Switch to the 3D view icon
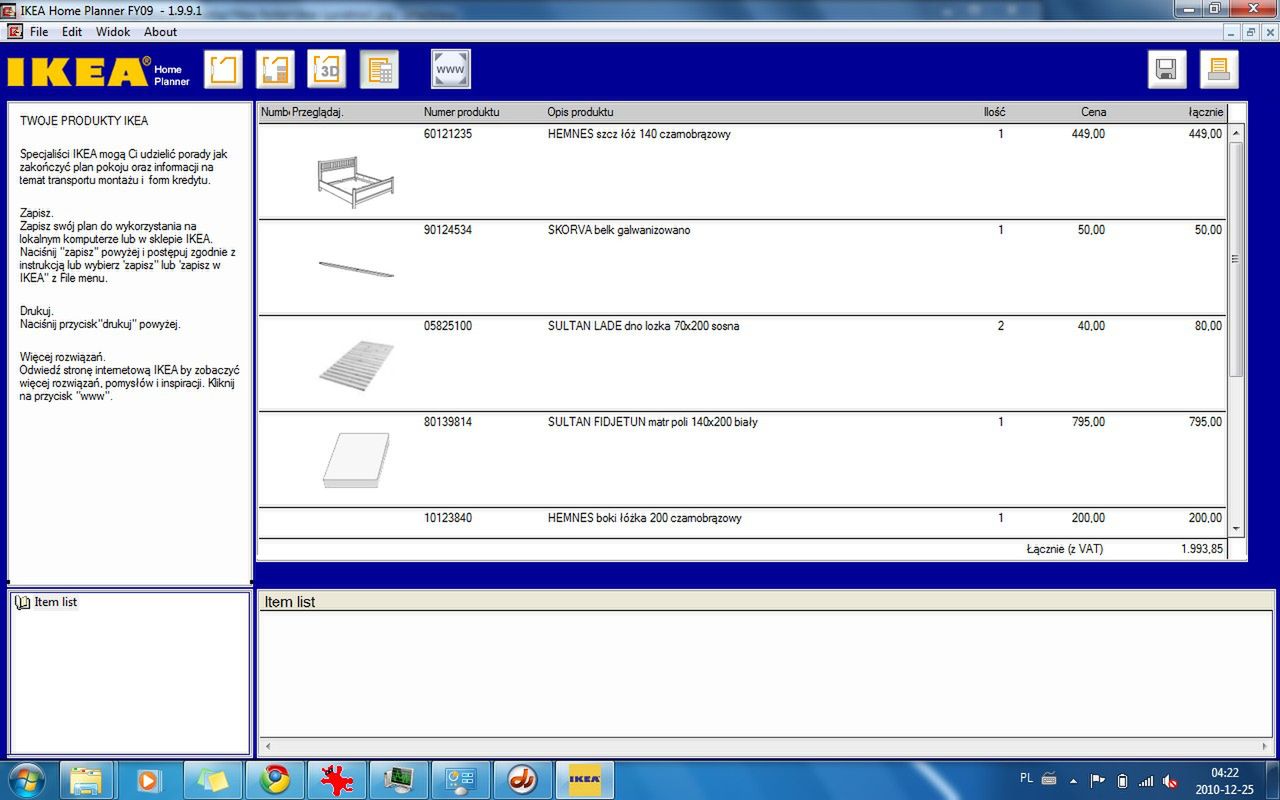The height and width of the screenshot is (800, 1280). (x=327, y=69)
